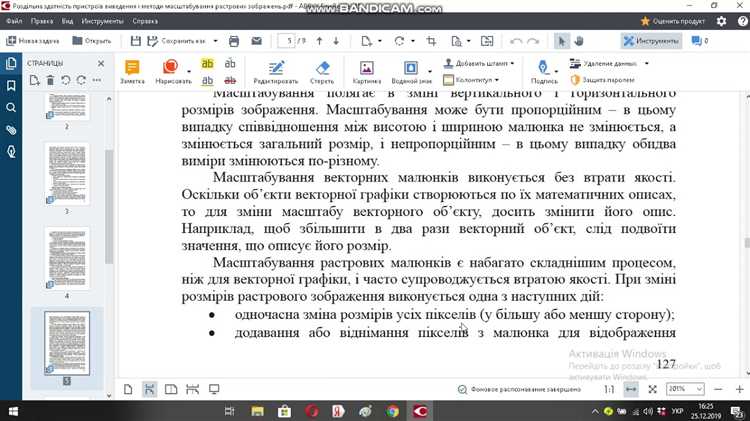750x421 pixels.
Task: Select the Crop pages tool
Action: pos(431,41)
